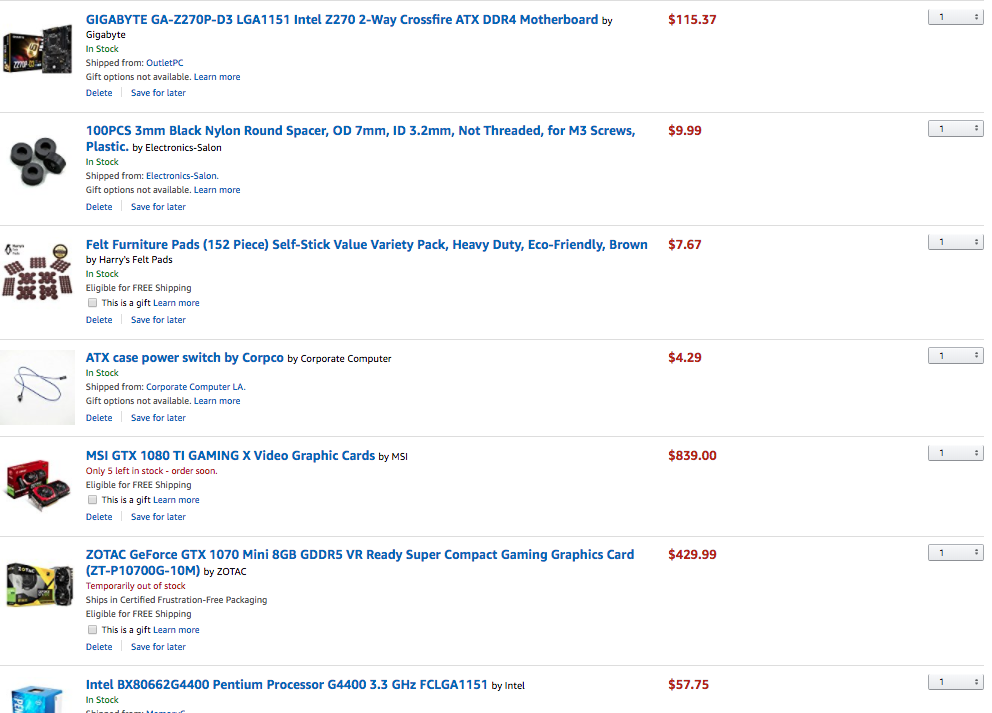This screenshot has width=992, height=713.
Task: Open the felt furniture pads thumbnail
Action: [37, 273]
